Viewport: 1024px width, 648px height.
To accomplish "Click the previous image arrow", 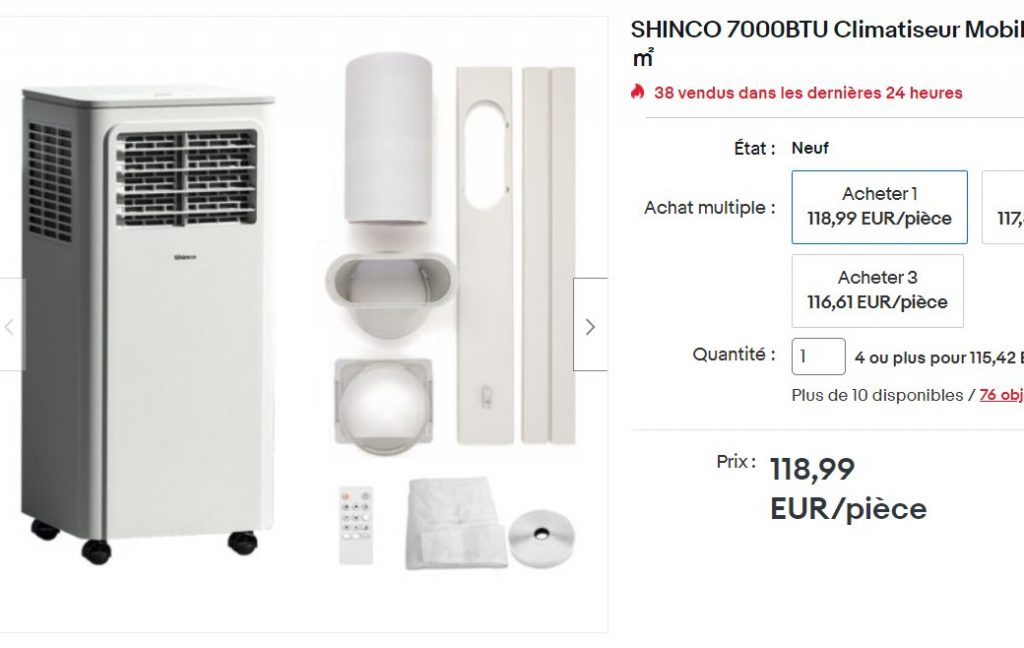I will [10, 326].
